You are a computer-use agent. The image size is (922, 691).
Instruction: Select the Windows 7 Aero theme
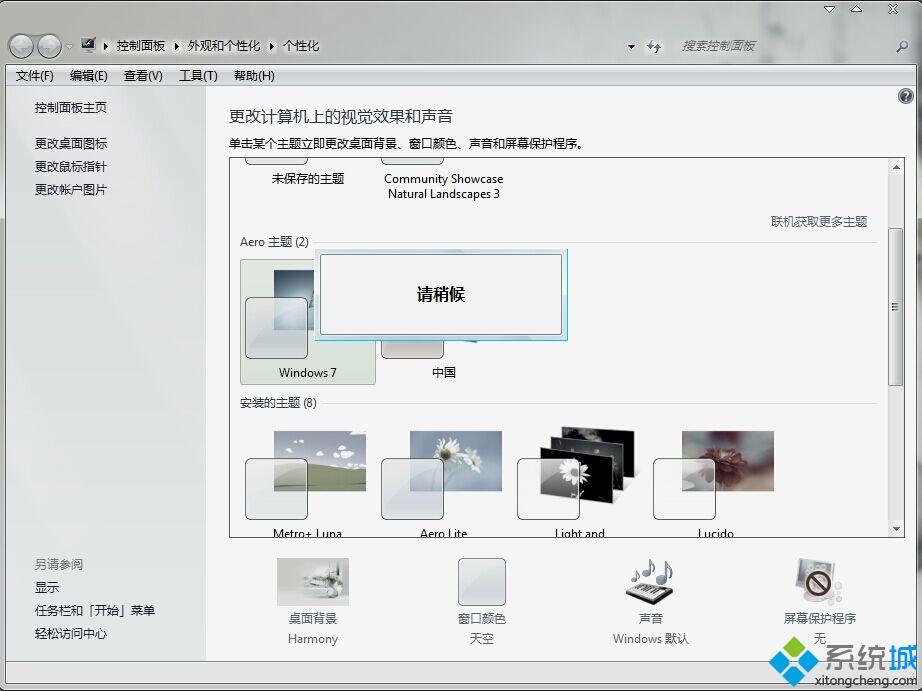(x=308, y=322)
